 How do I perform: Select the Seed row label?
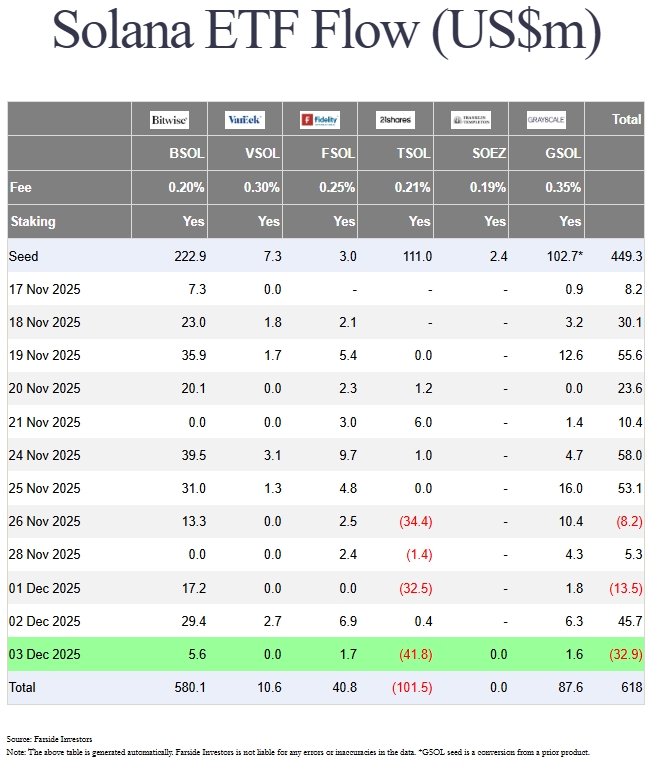(x=24, y=257)
